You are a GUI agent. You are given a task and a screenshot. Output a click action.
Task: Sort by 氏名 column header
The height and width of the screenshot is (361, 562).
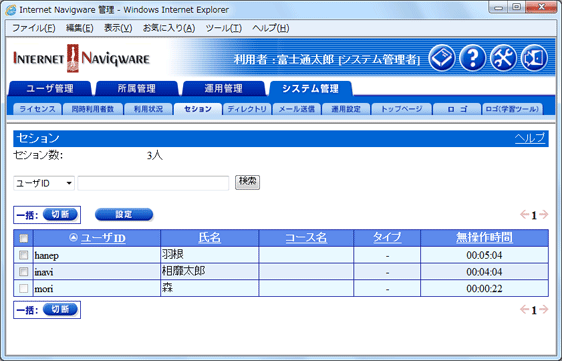210,237
